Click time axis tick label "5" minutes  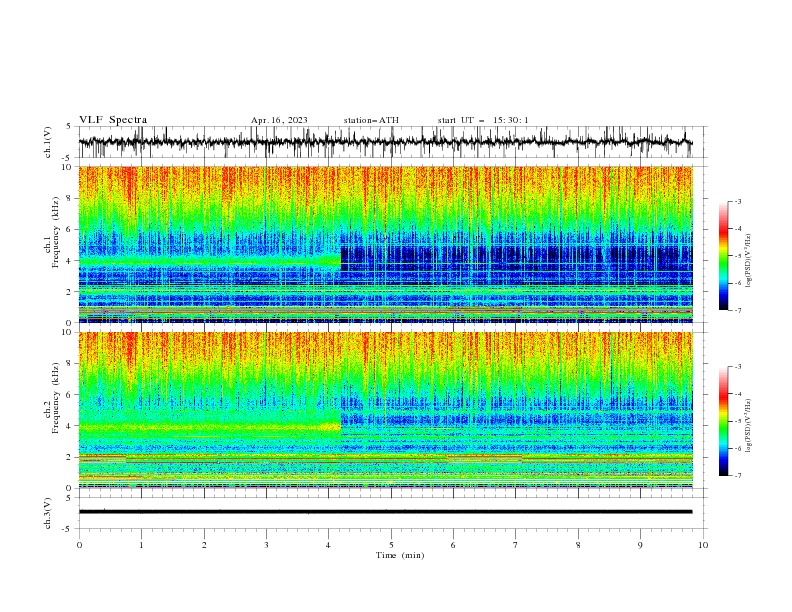[391, 545]
